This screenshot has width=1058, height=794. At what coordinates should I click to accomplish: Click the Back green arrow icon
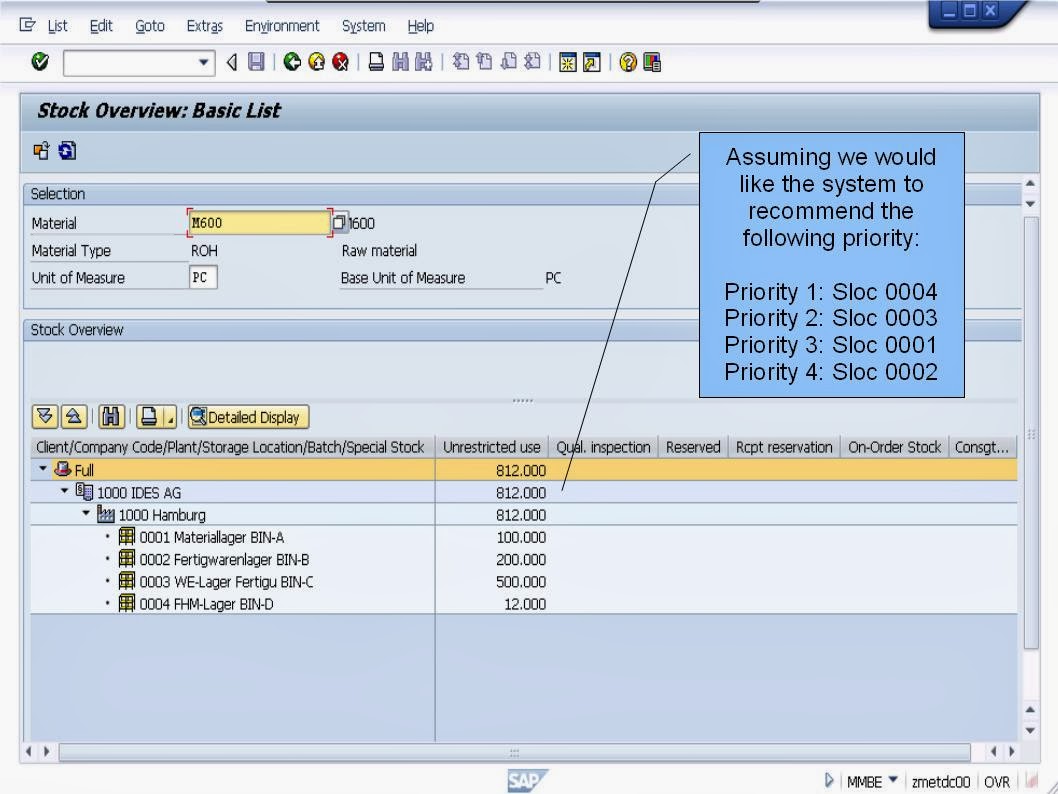(x=290, y=62)
